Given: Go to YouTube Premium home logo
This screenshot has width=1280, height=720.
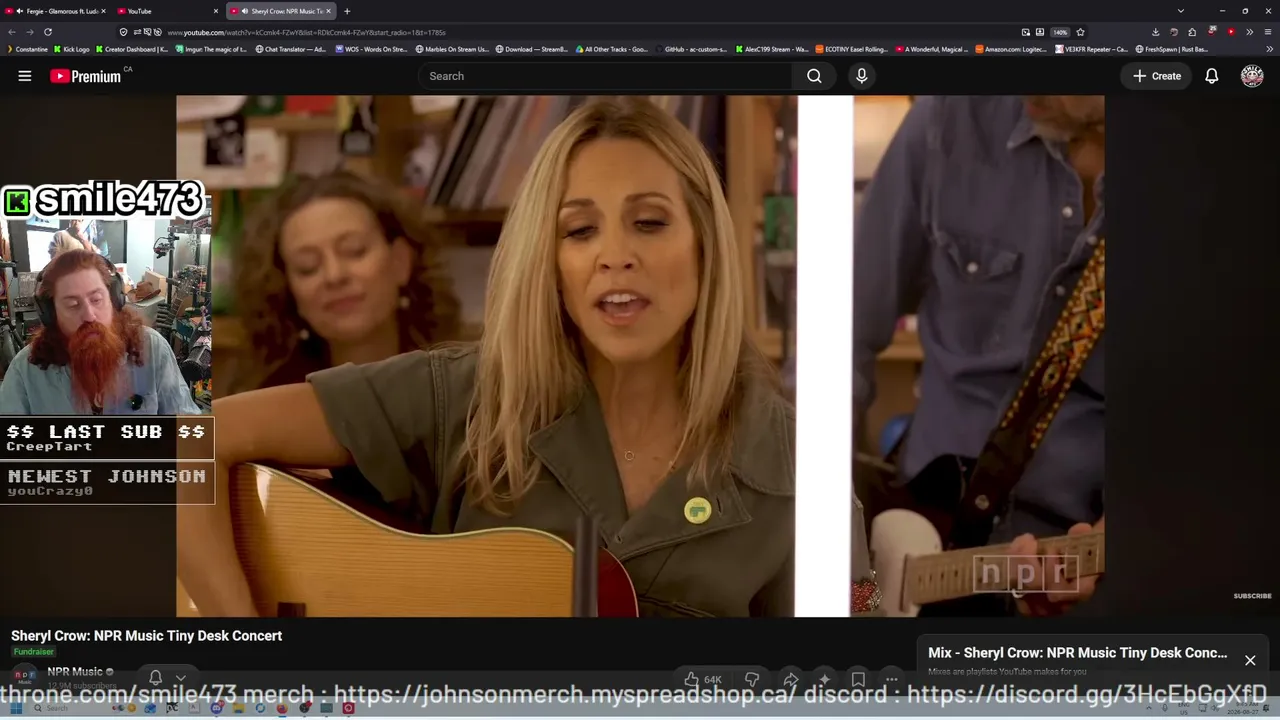Looking at the screenshot, I should pos(86,76).
